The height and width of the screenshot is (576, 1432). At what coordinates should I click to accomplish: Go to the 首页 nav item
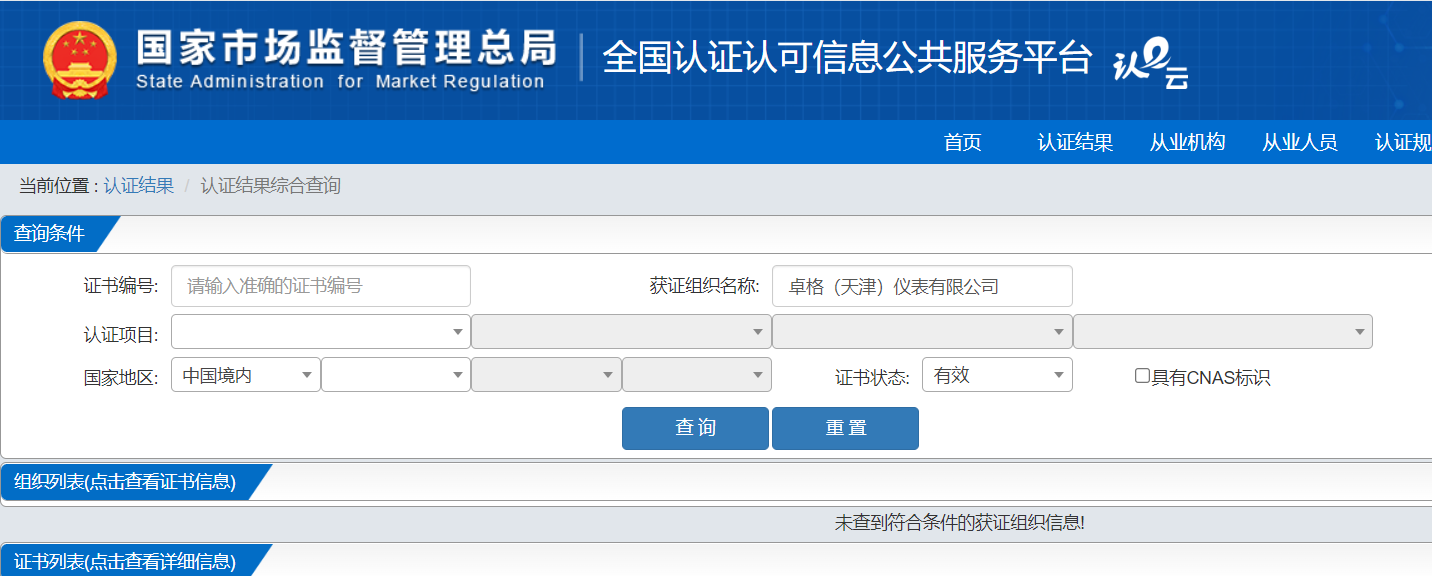click(963, 142)
